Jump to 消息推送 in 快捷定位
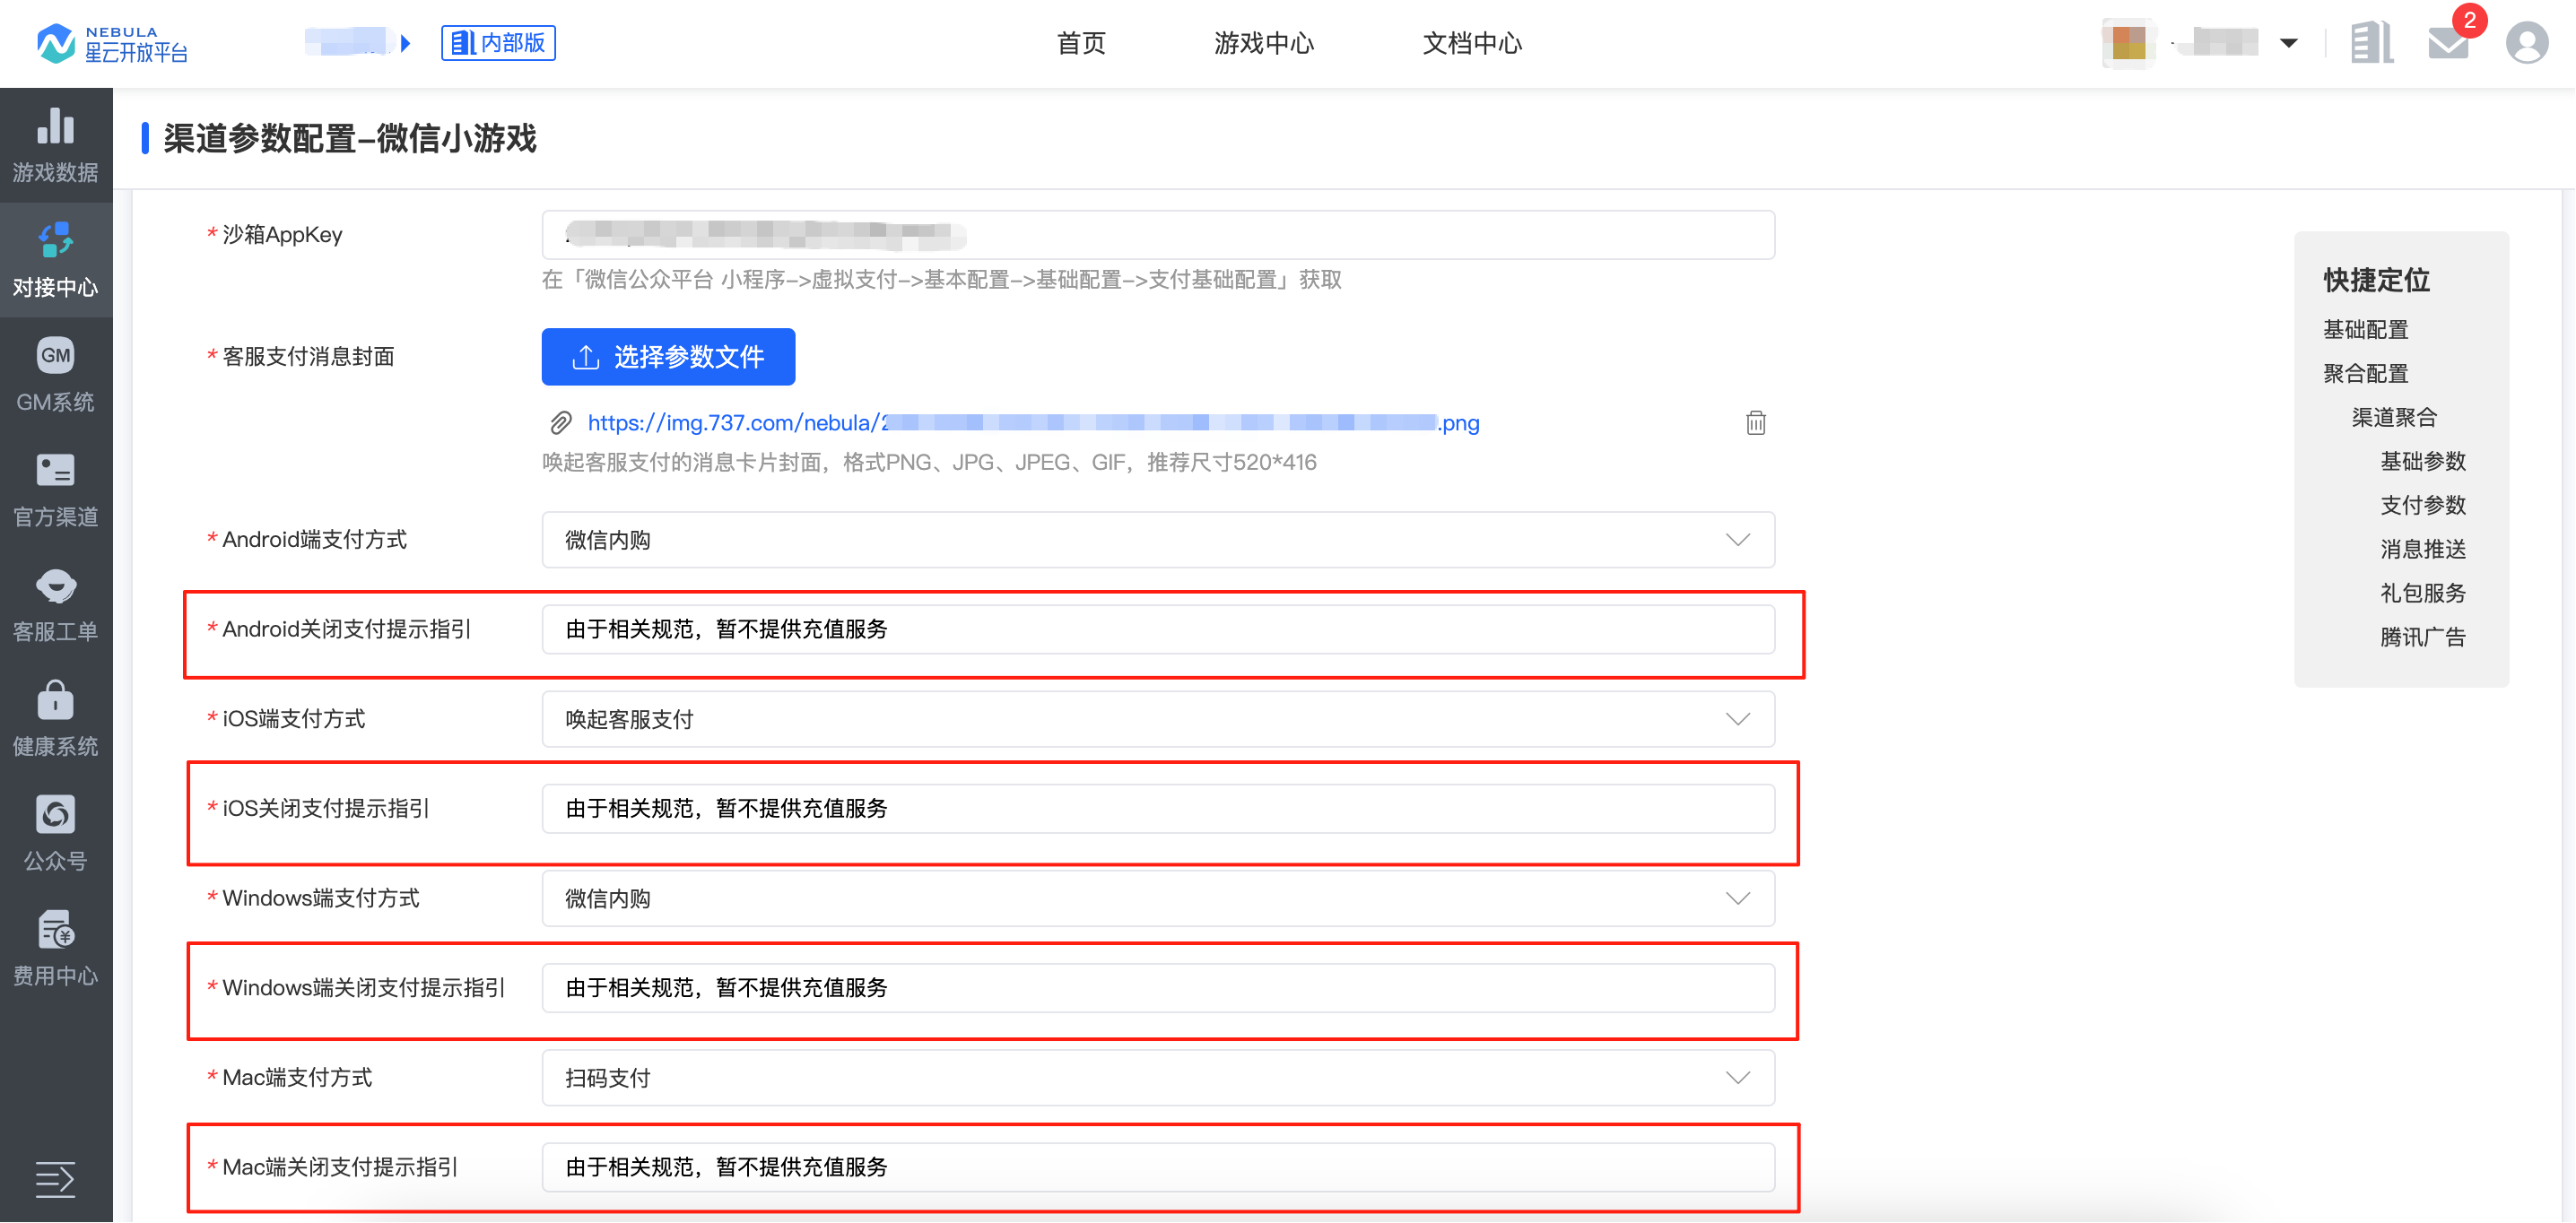Viewport: 2576px width, 1223px height. coord(2422,549)
